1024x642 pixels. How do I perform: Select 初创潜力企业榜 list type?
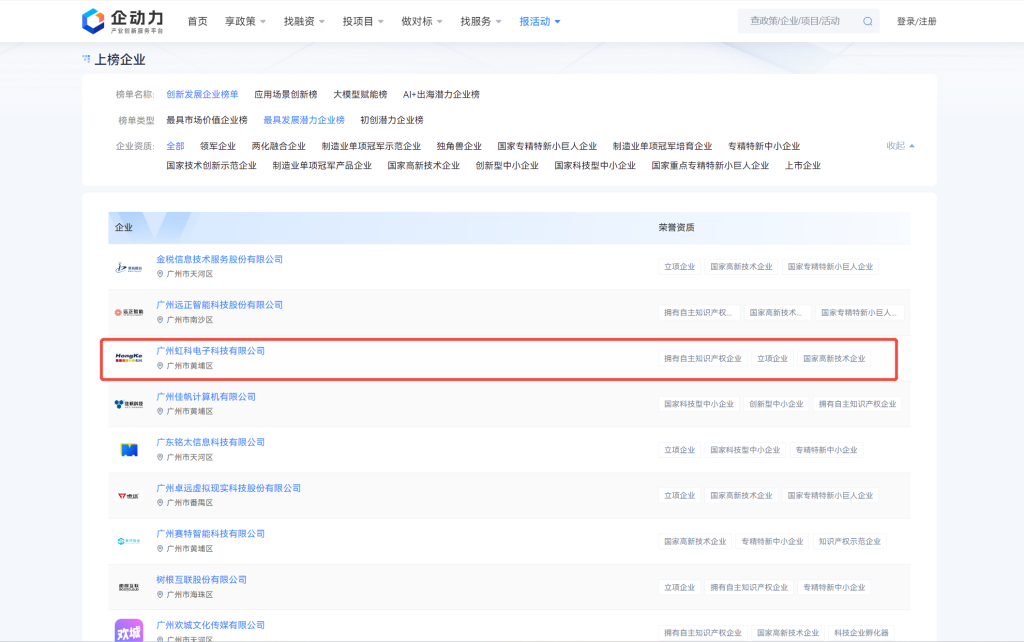coord(392,120)
